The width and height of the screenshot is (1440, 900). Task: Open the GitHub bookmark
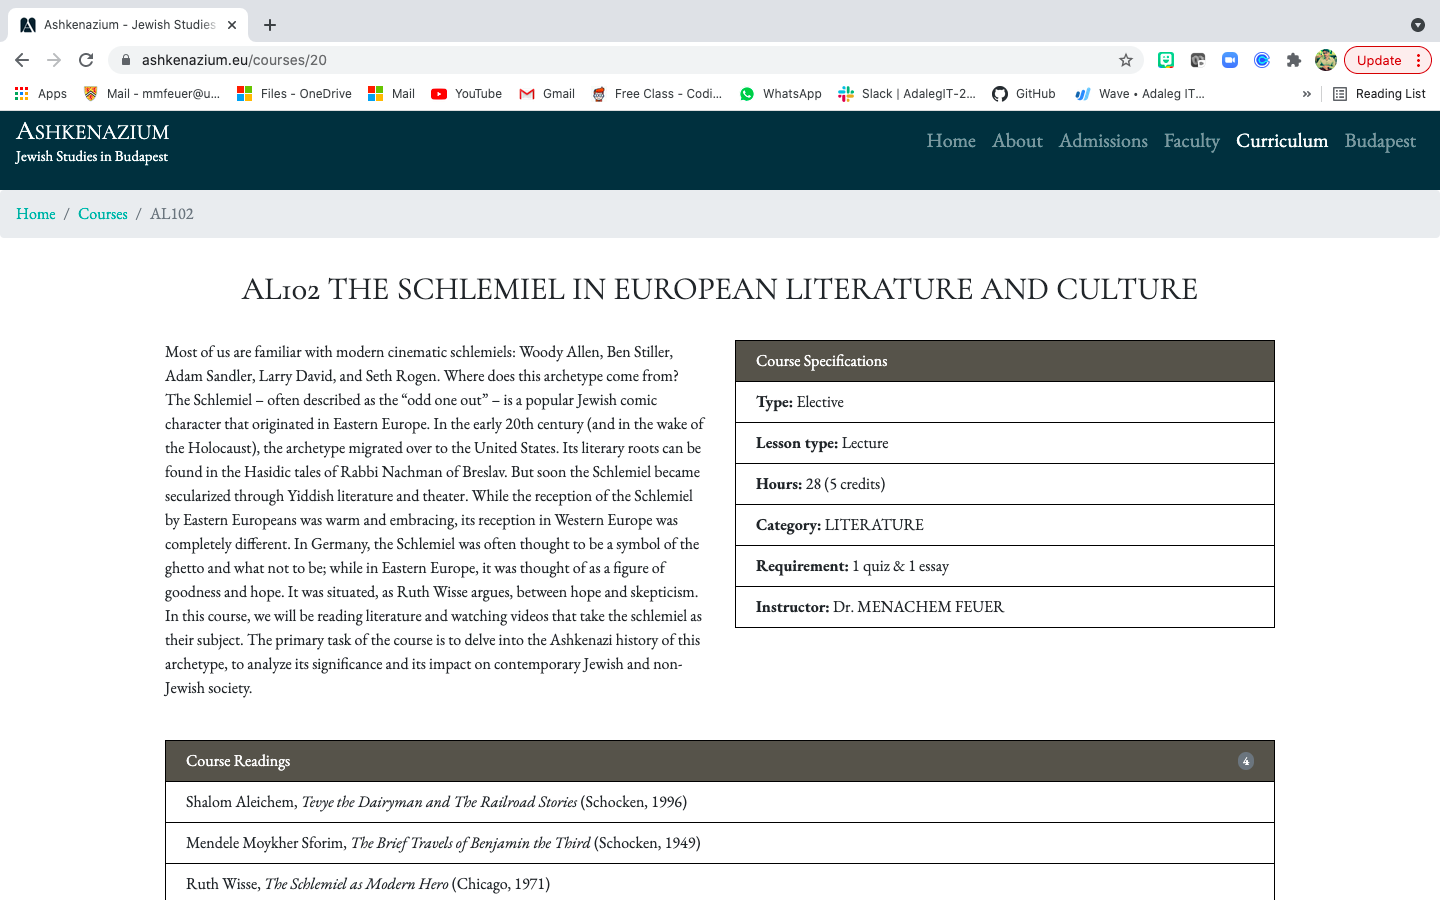pyautogui.click(x=1023, y=94)
